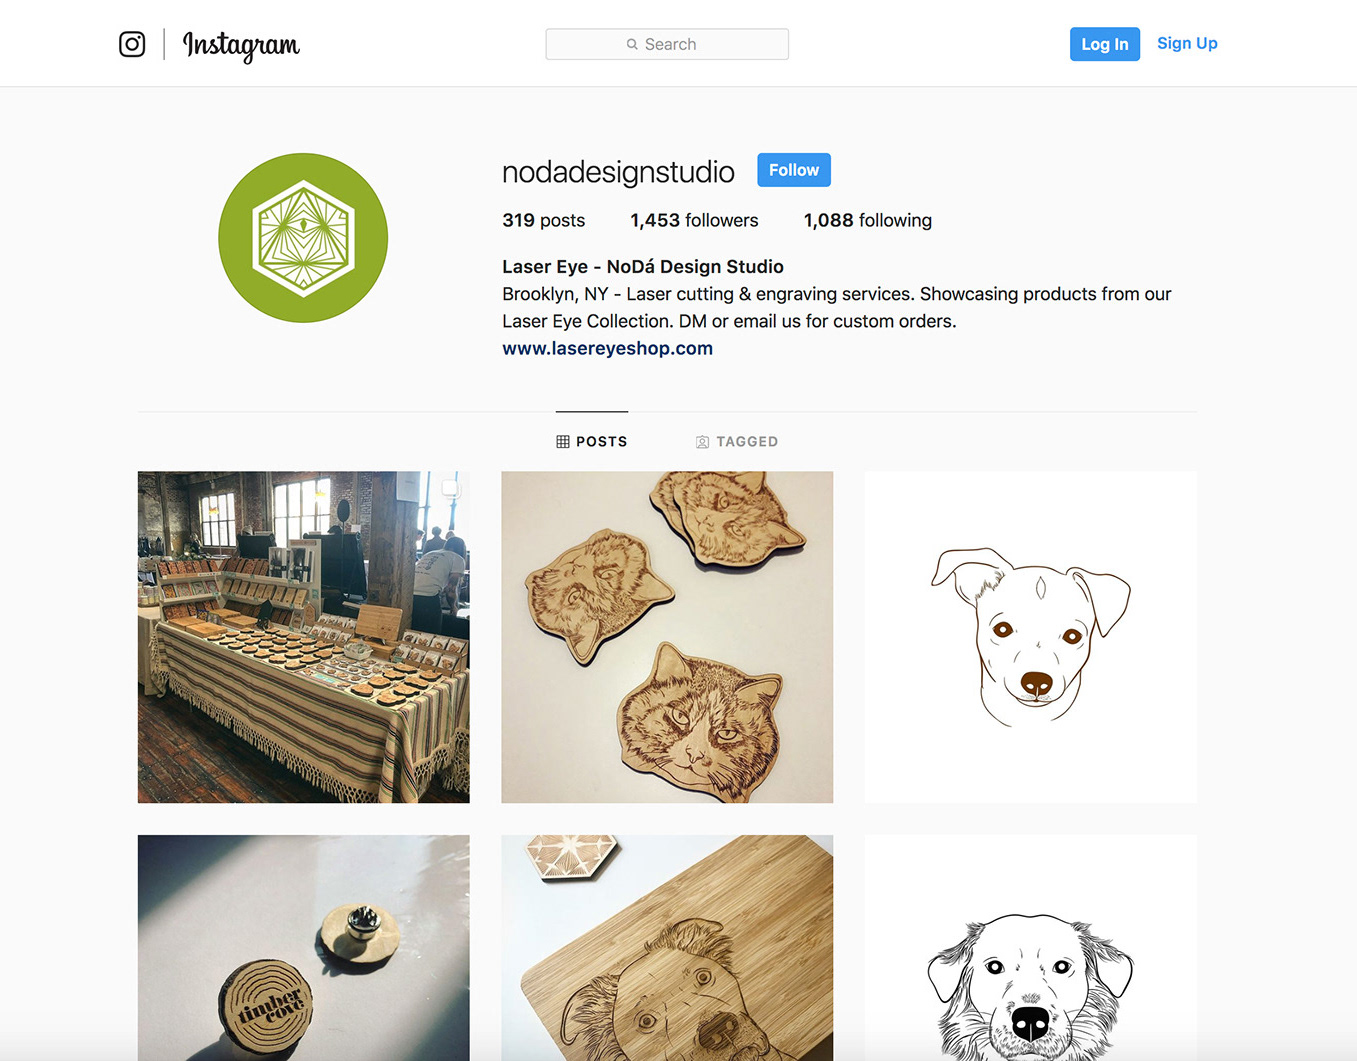Visit www.lasereyeshop.com link
This screenshot has width=1357, height=1061.
tap(607, 348)
